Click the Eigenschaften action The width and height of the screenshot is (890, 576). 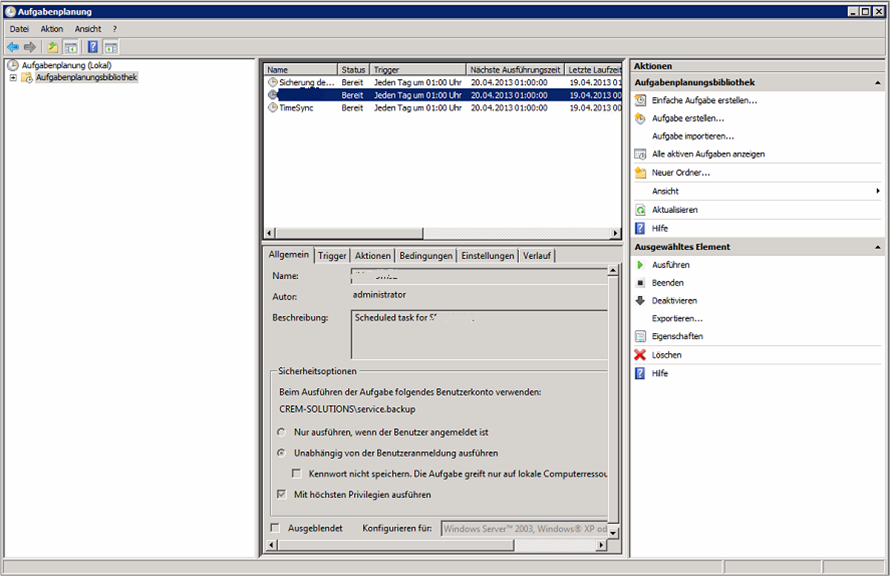677,337
